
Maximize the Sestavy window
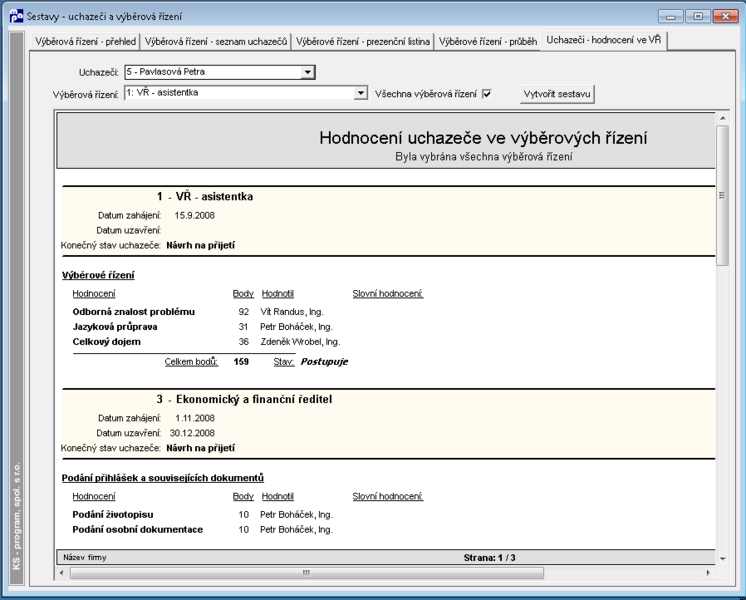pyautogui.click(x=698, y=16)
